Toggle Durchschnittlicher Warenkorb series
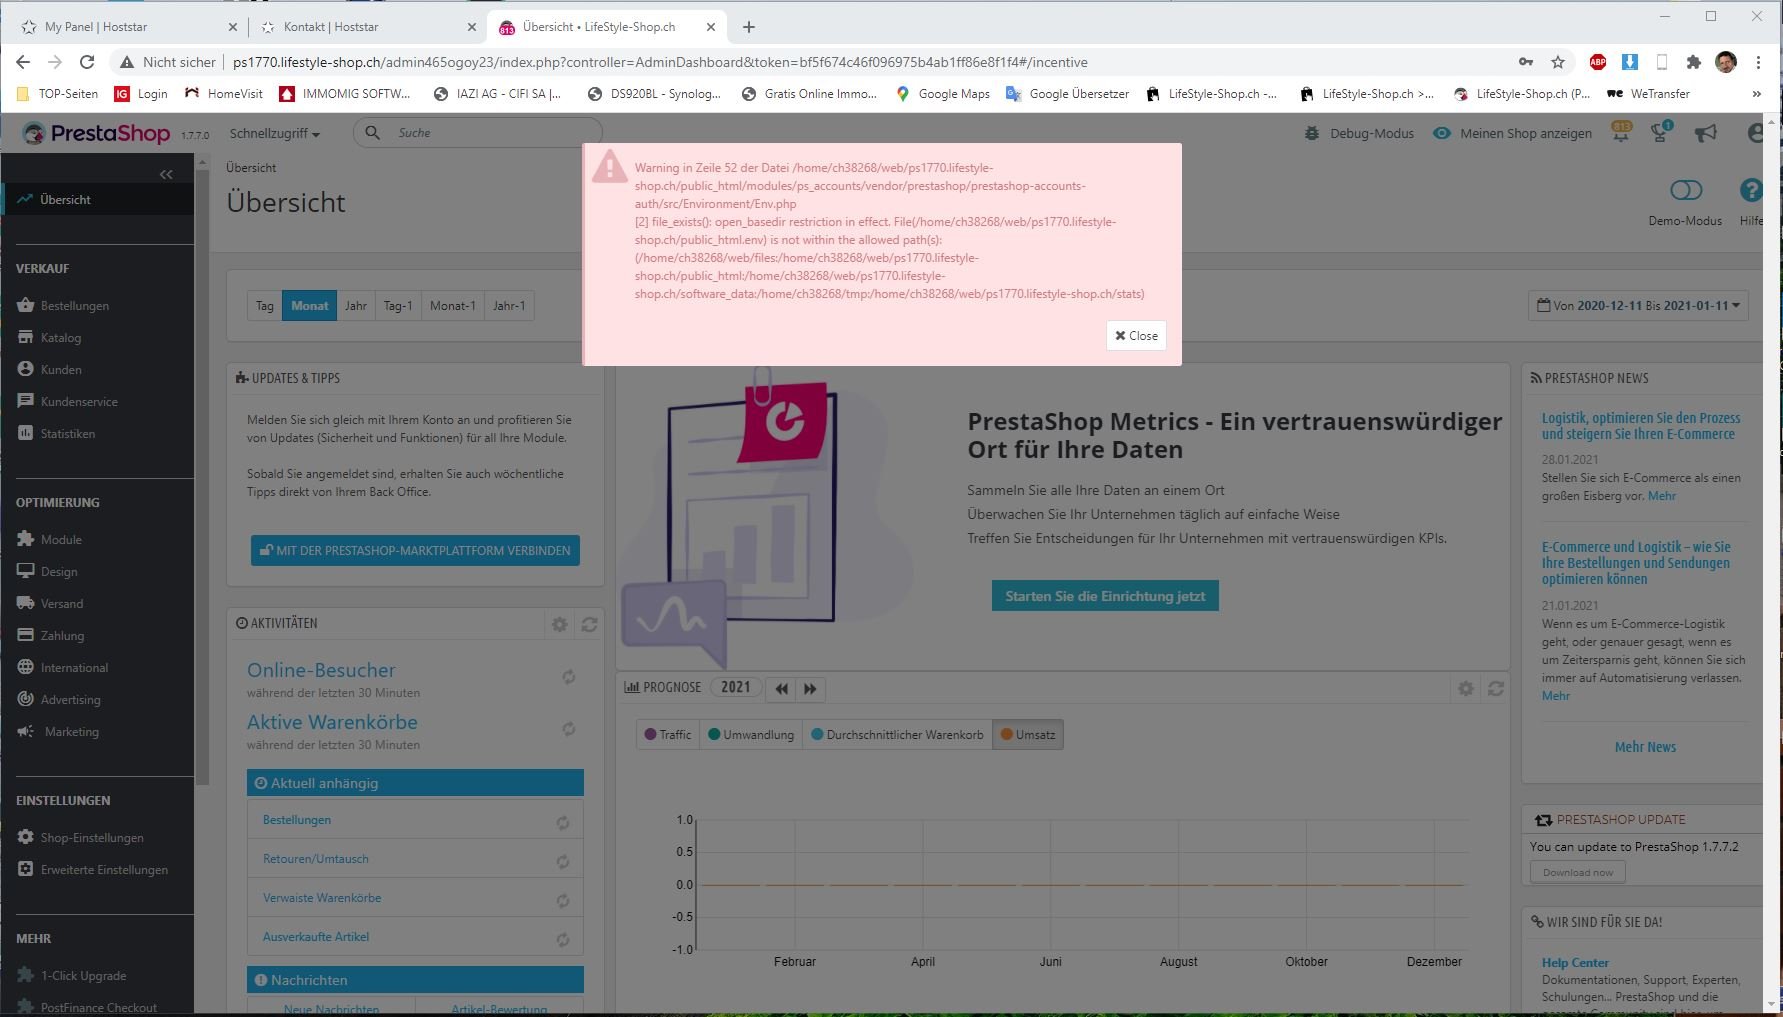The width and height of the screenshot is (1783, 1017). pos(897,735)
